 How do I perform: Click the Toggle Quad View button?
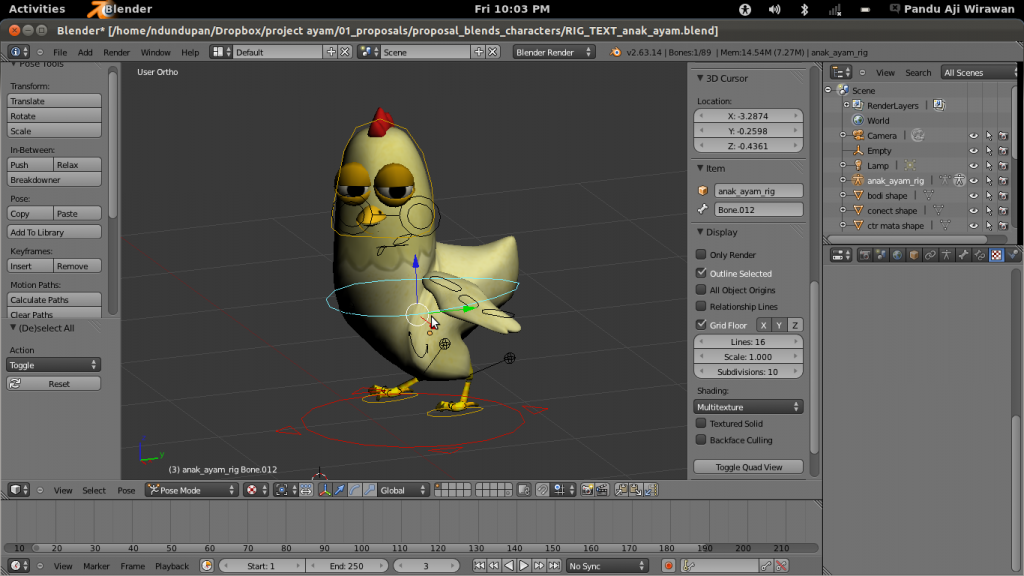[x=748, y=467]
